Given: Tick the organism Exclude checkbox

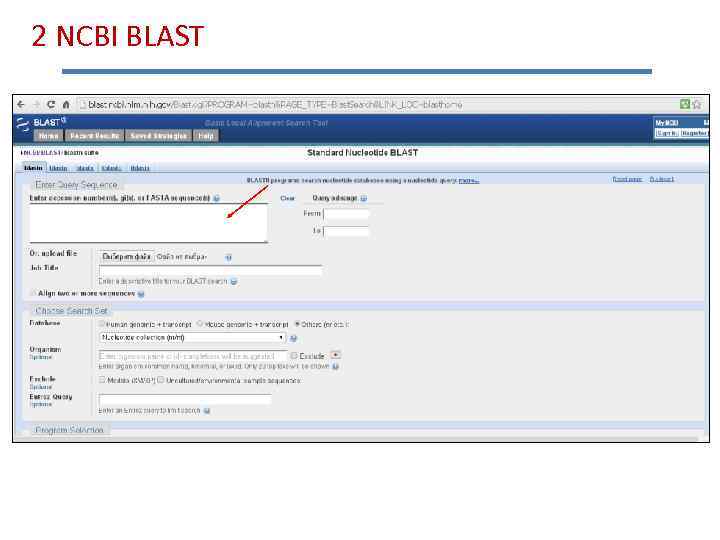Looking at the screenshot, I should click(294, 355).
